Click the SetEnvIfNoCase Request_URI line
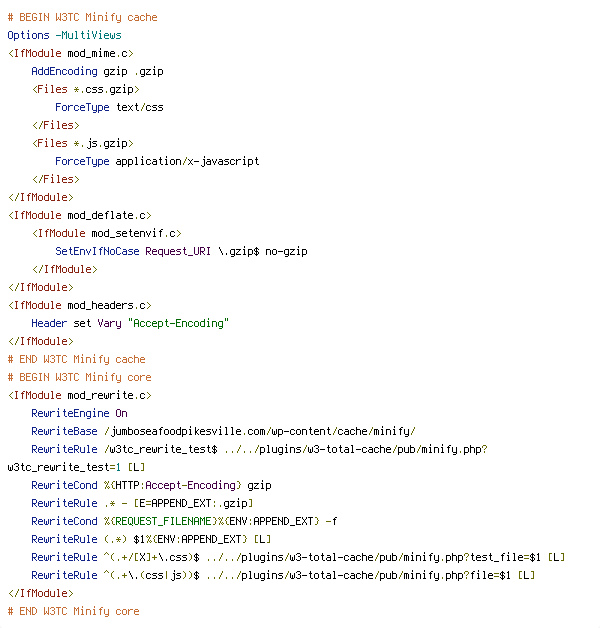This screenshot has height=628, width=600. [x=181, y=252]
